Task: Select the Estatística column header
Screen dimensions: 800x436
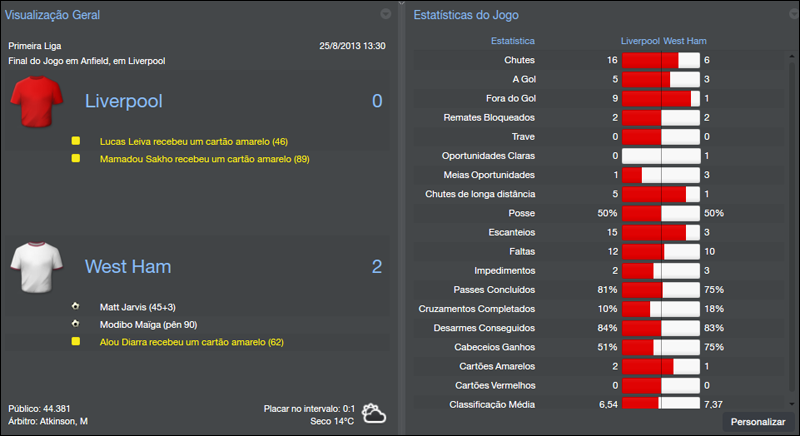Action: click(512, 41)
